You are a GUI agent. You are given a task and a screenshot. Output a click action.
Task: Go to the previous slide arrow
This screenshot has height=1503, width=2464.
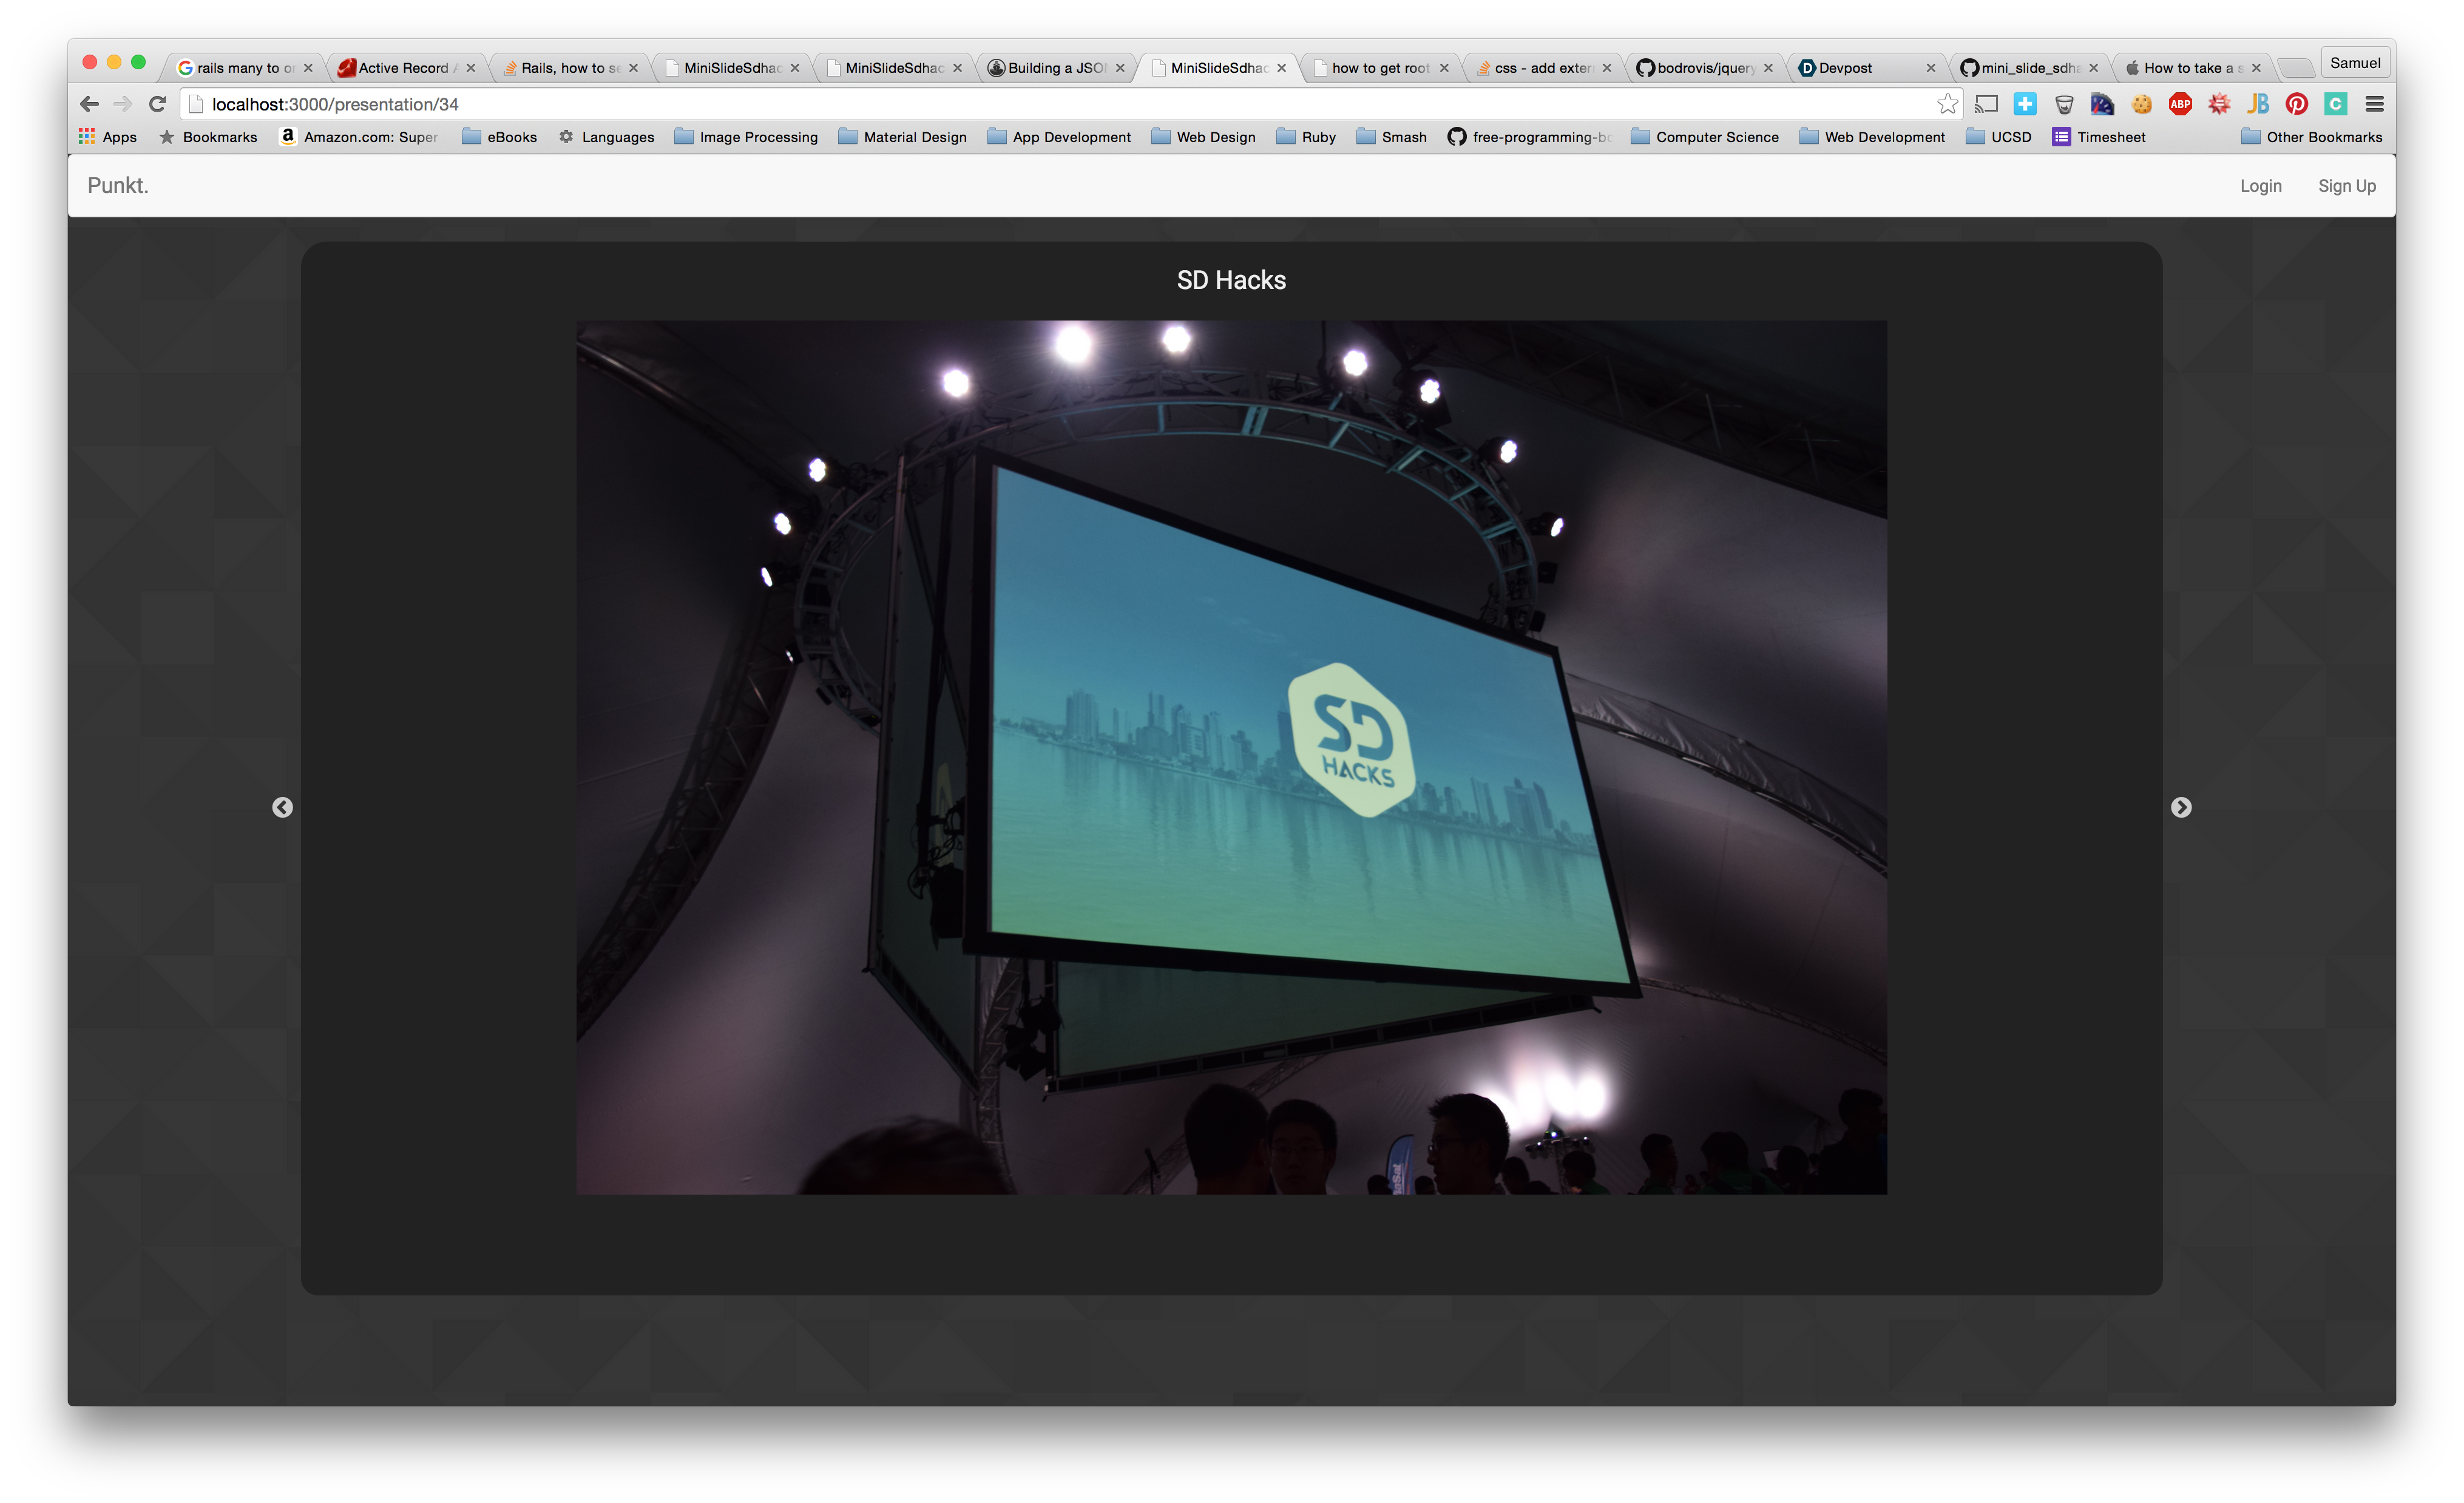pos(283,807)
